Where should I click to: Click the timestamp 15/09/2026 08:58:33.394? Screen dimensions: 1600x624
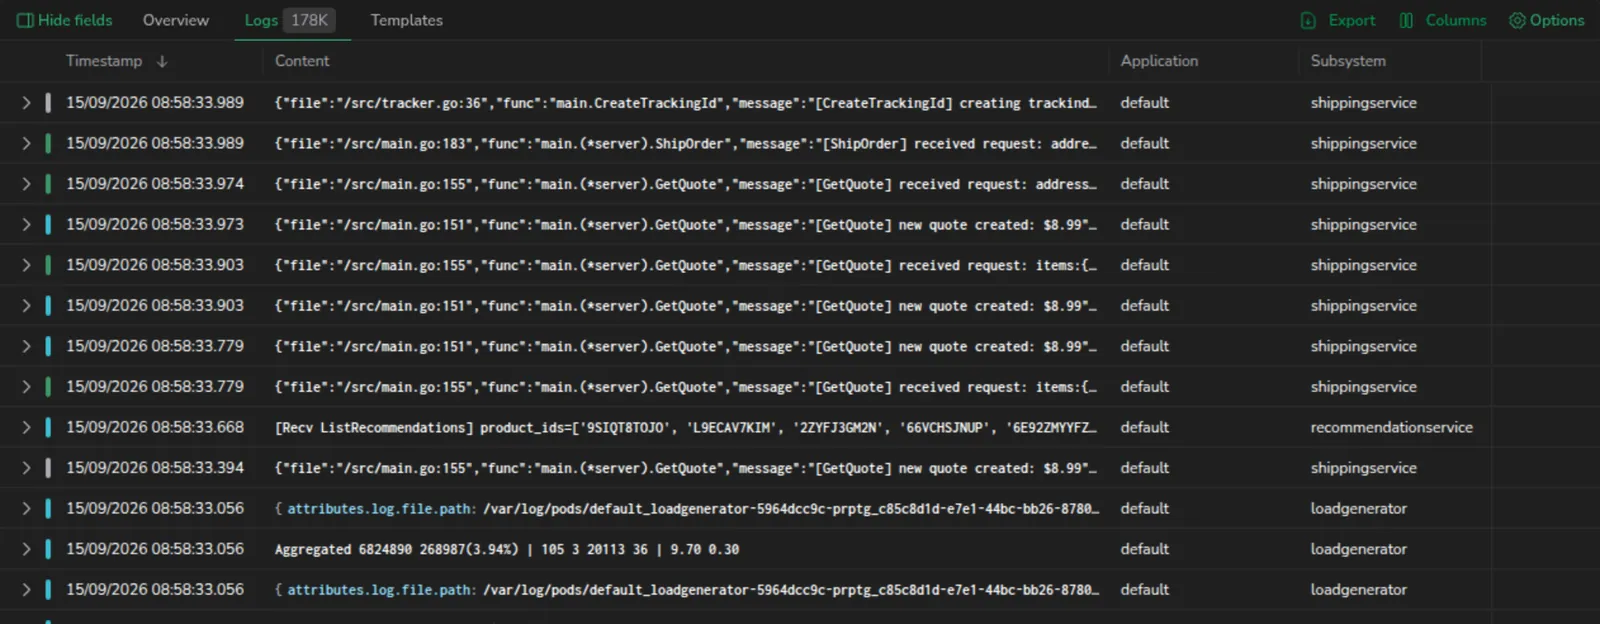tap(155, 467)
